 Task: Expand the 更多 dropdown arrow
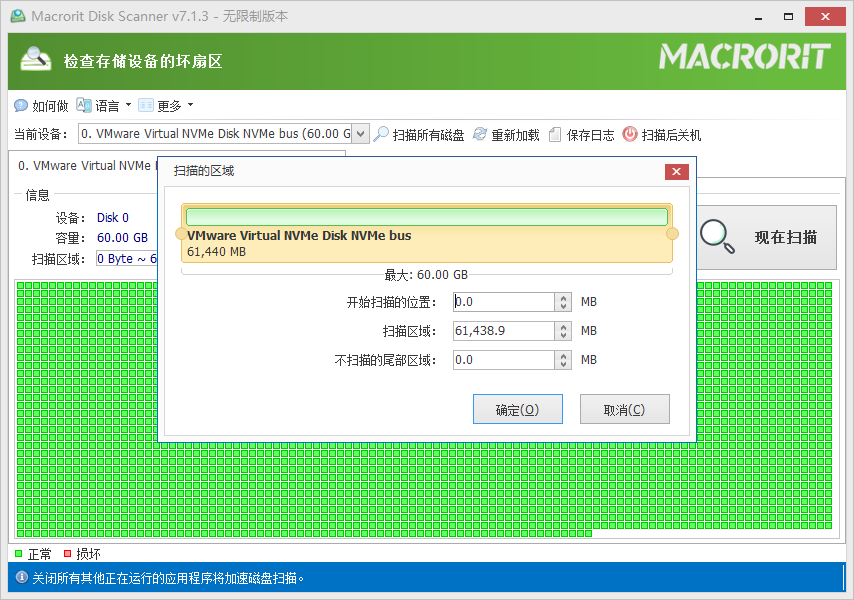pos(190,105)
